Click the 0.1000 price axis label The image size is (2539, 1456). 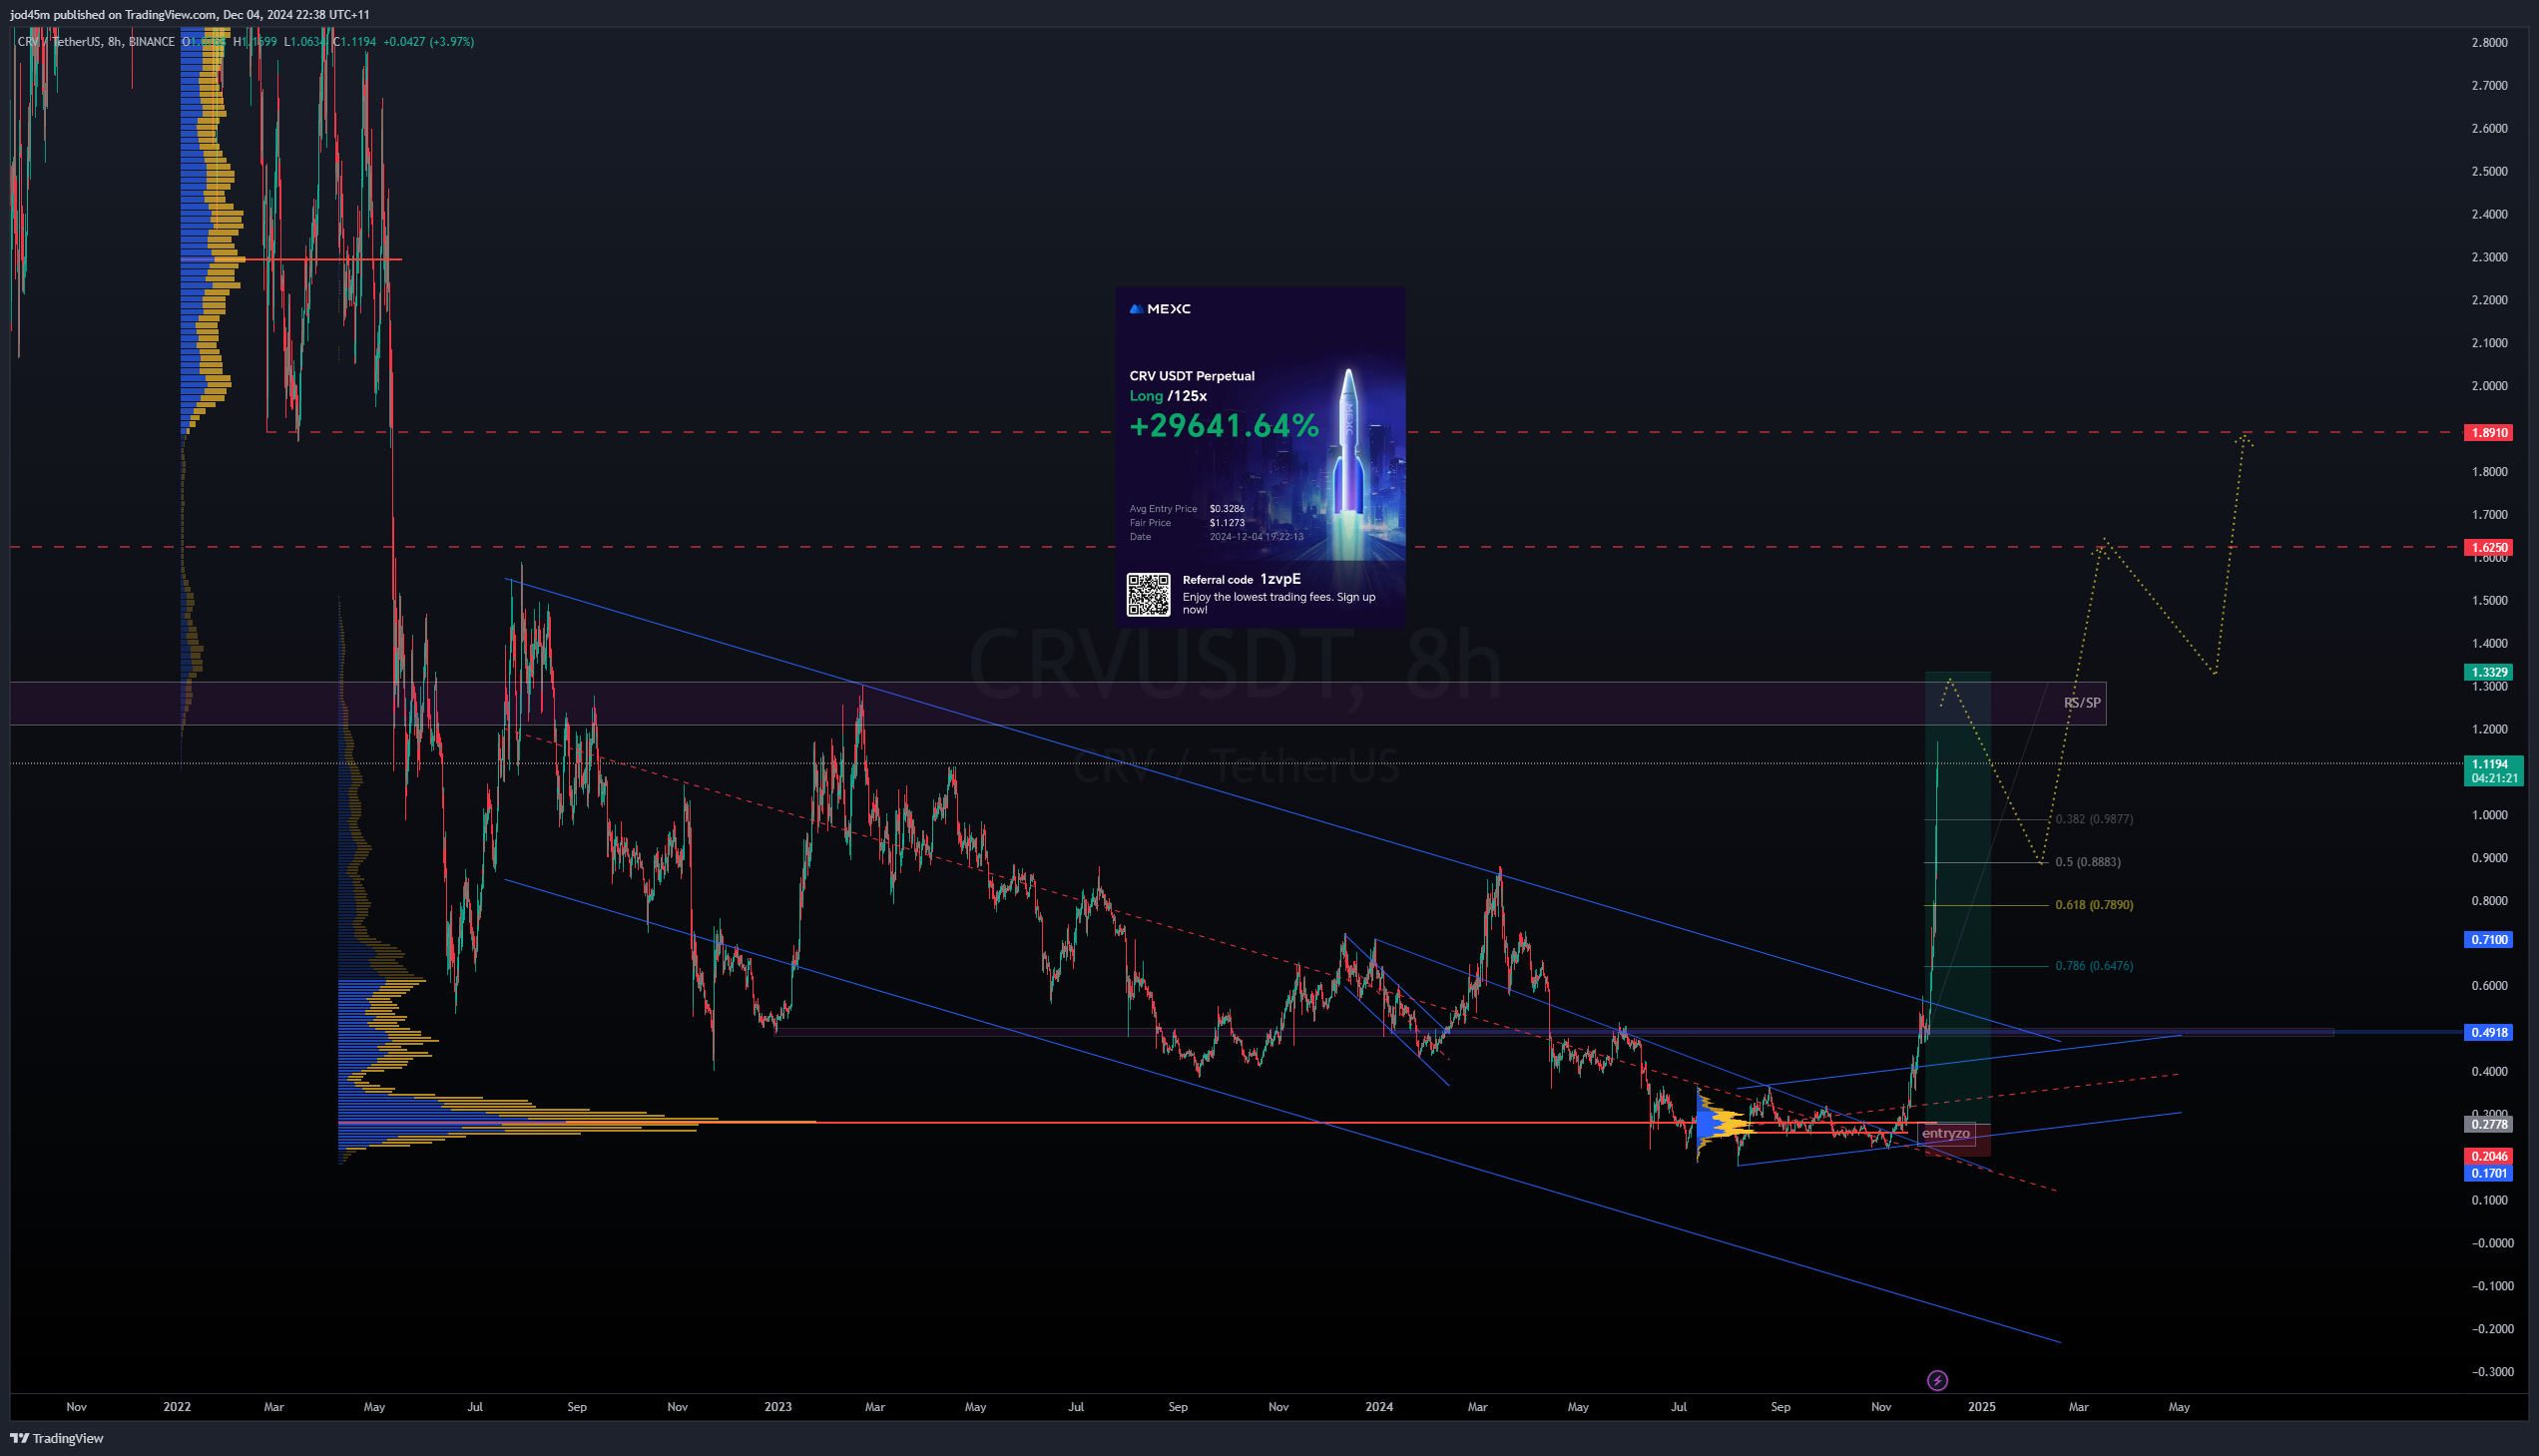[2489, 1201]
